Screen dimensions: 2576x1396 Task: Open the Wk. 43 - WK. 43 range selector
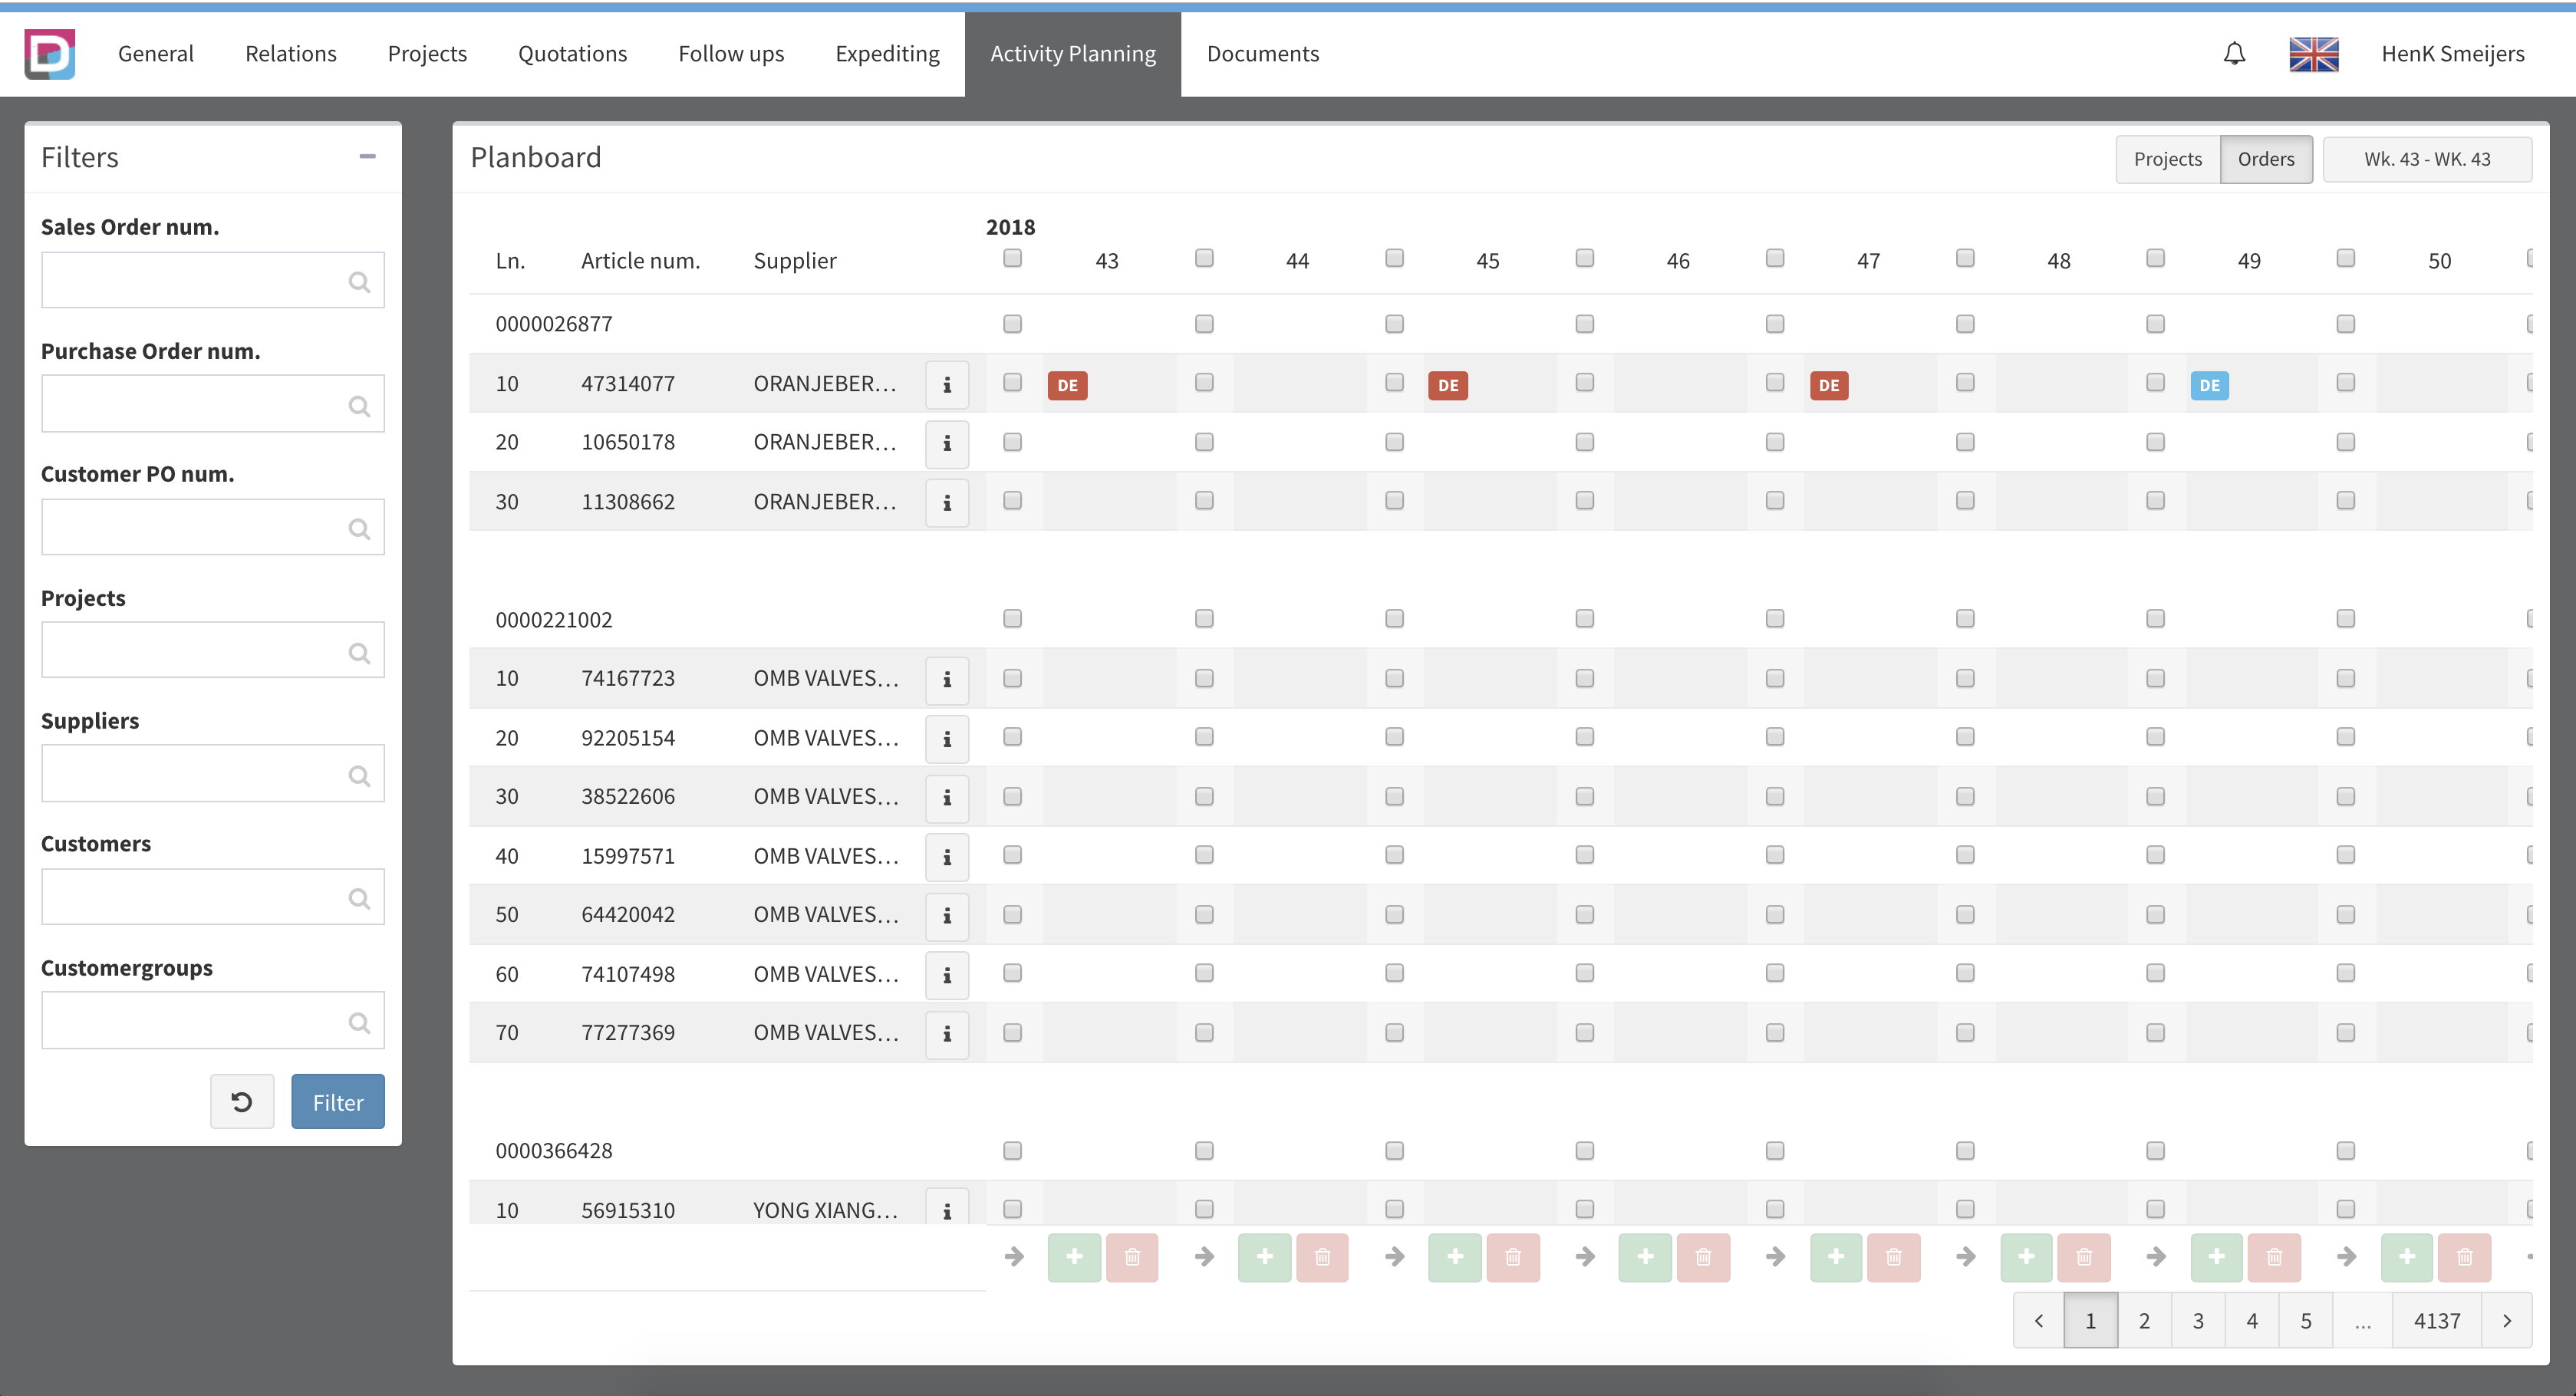coord(2427,159)
